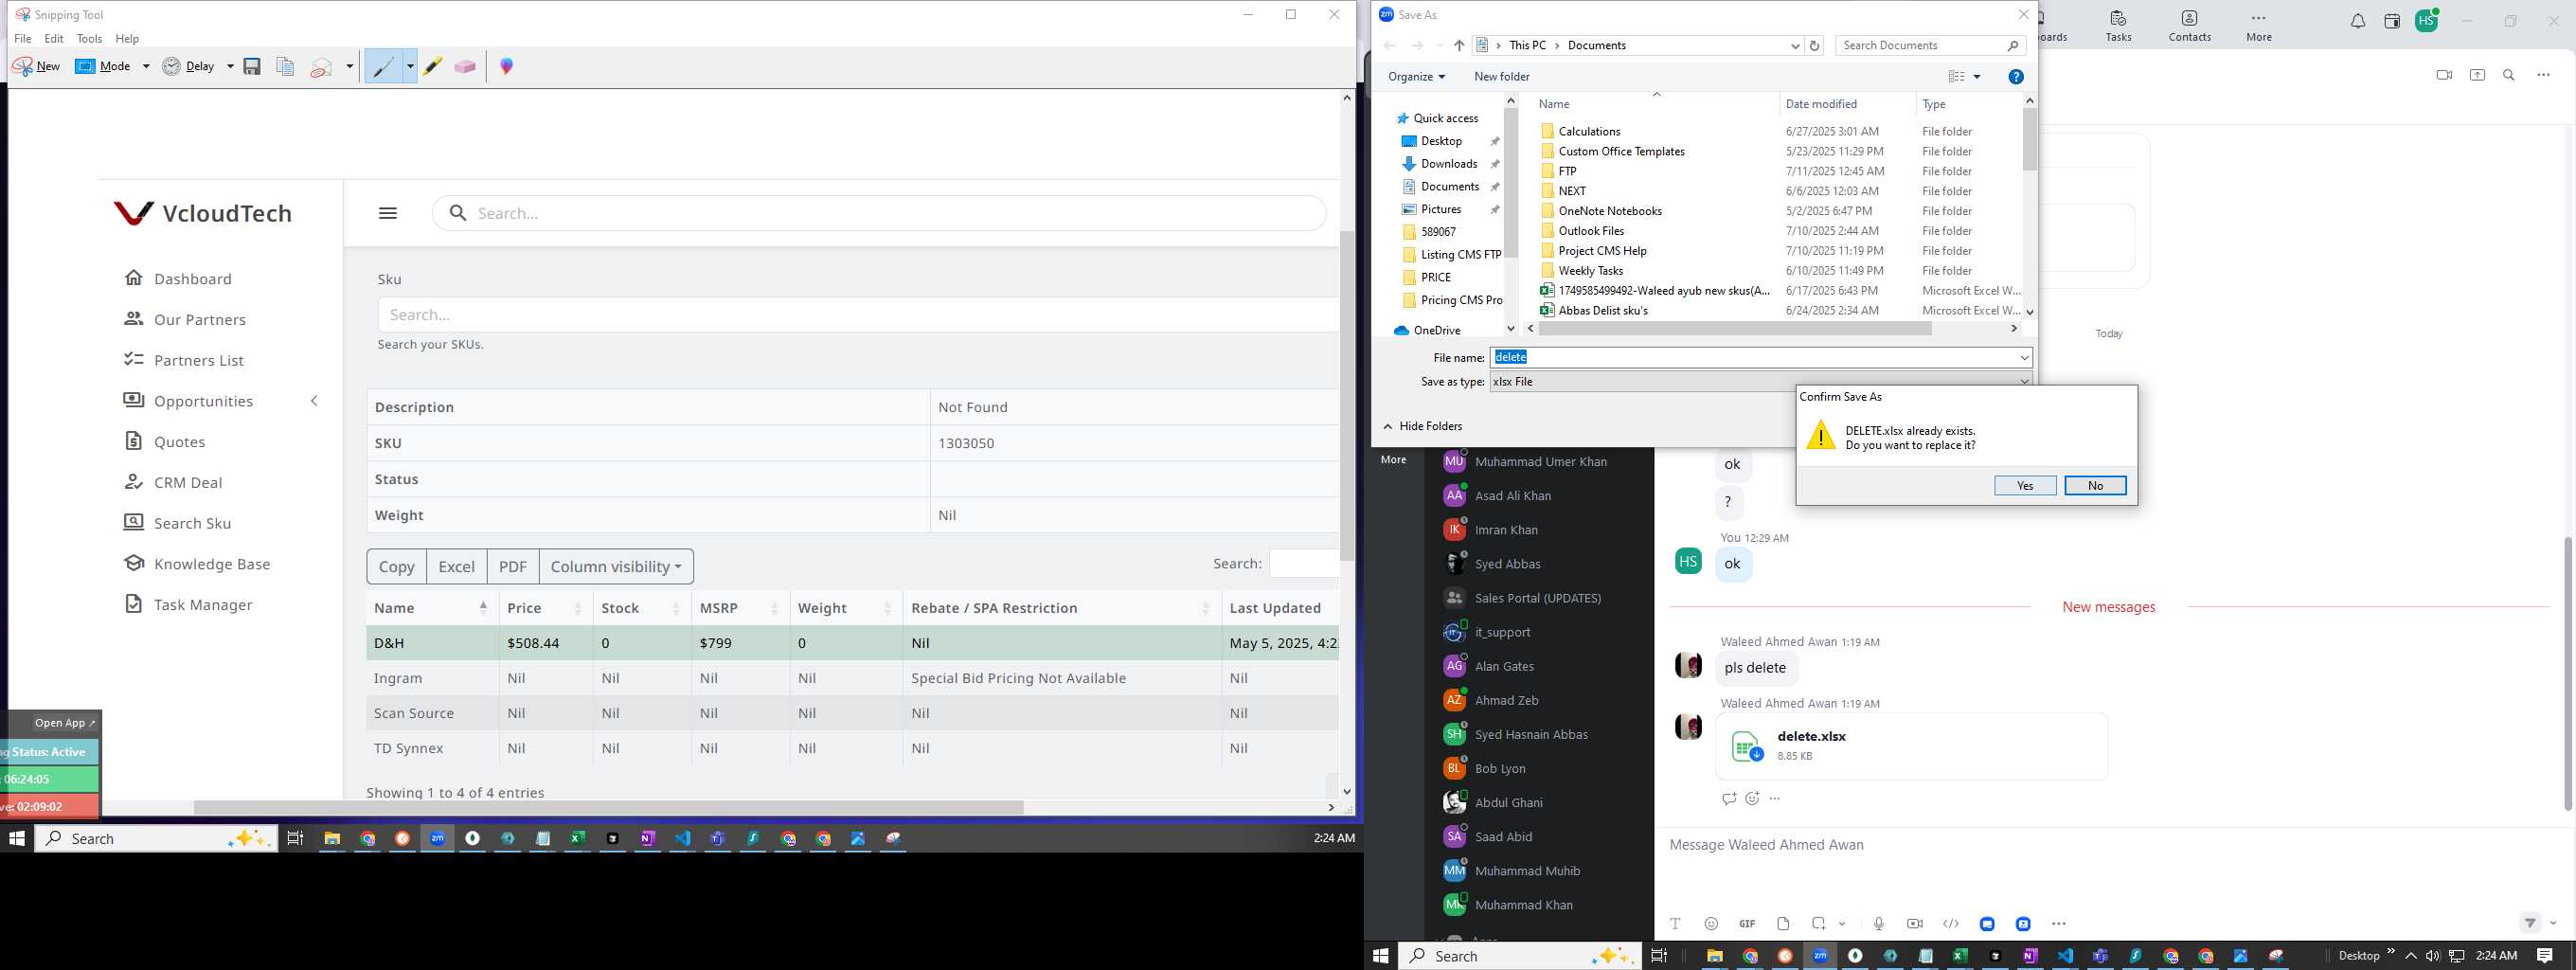2576x970 pixels.
Task: Open the Edit menu in Snipping Tool
Action: (54, 38)
